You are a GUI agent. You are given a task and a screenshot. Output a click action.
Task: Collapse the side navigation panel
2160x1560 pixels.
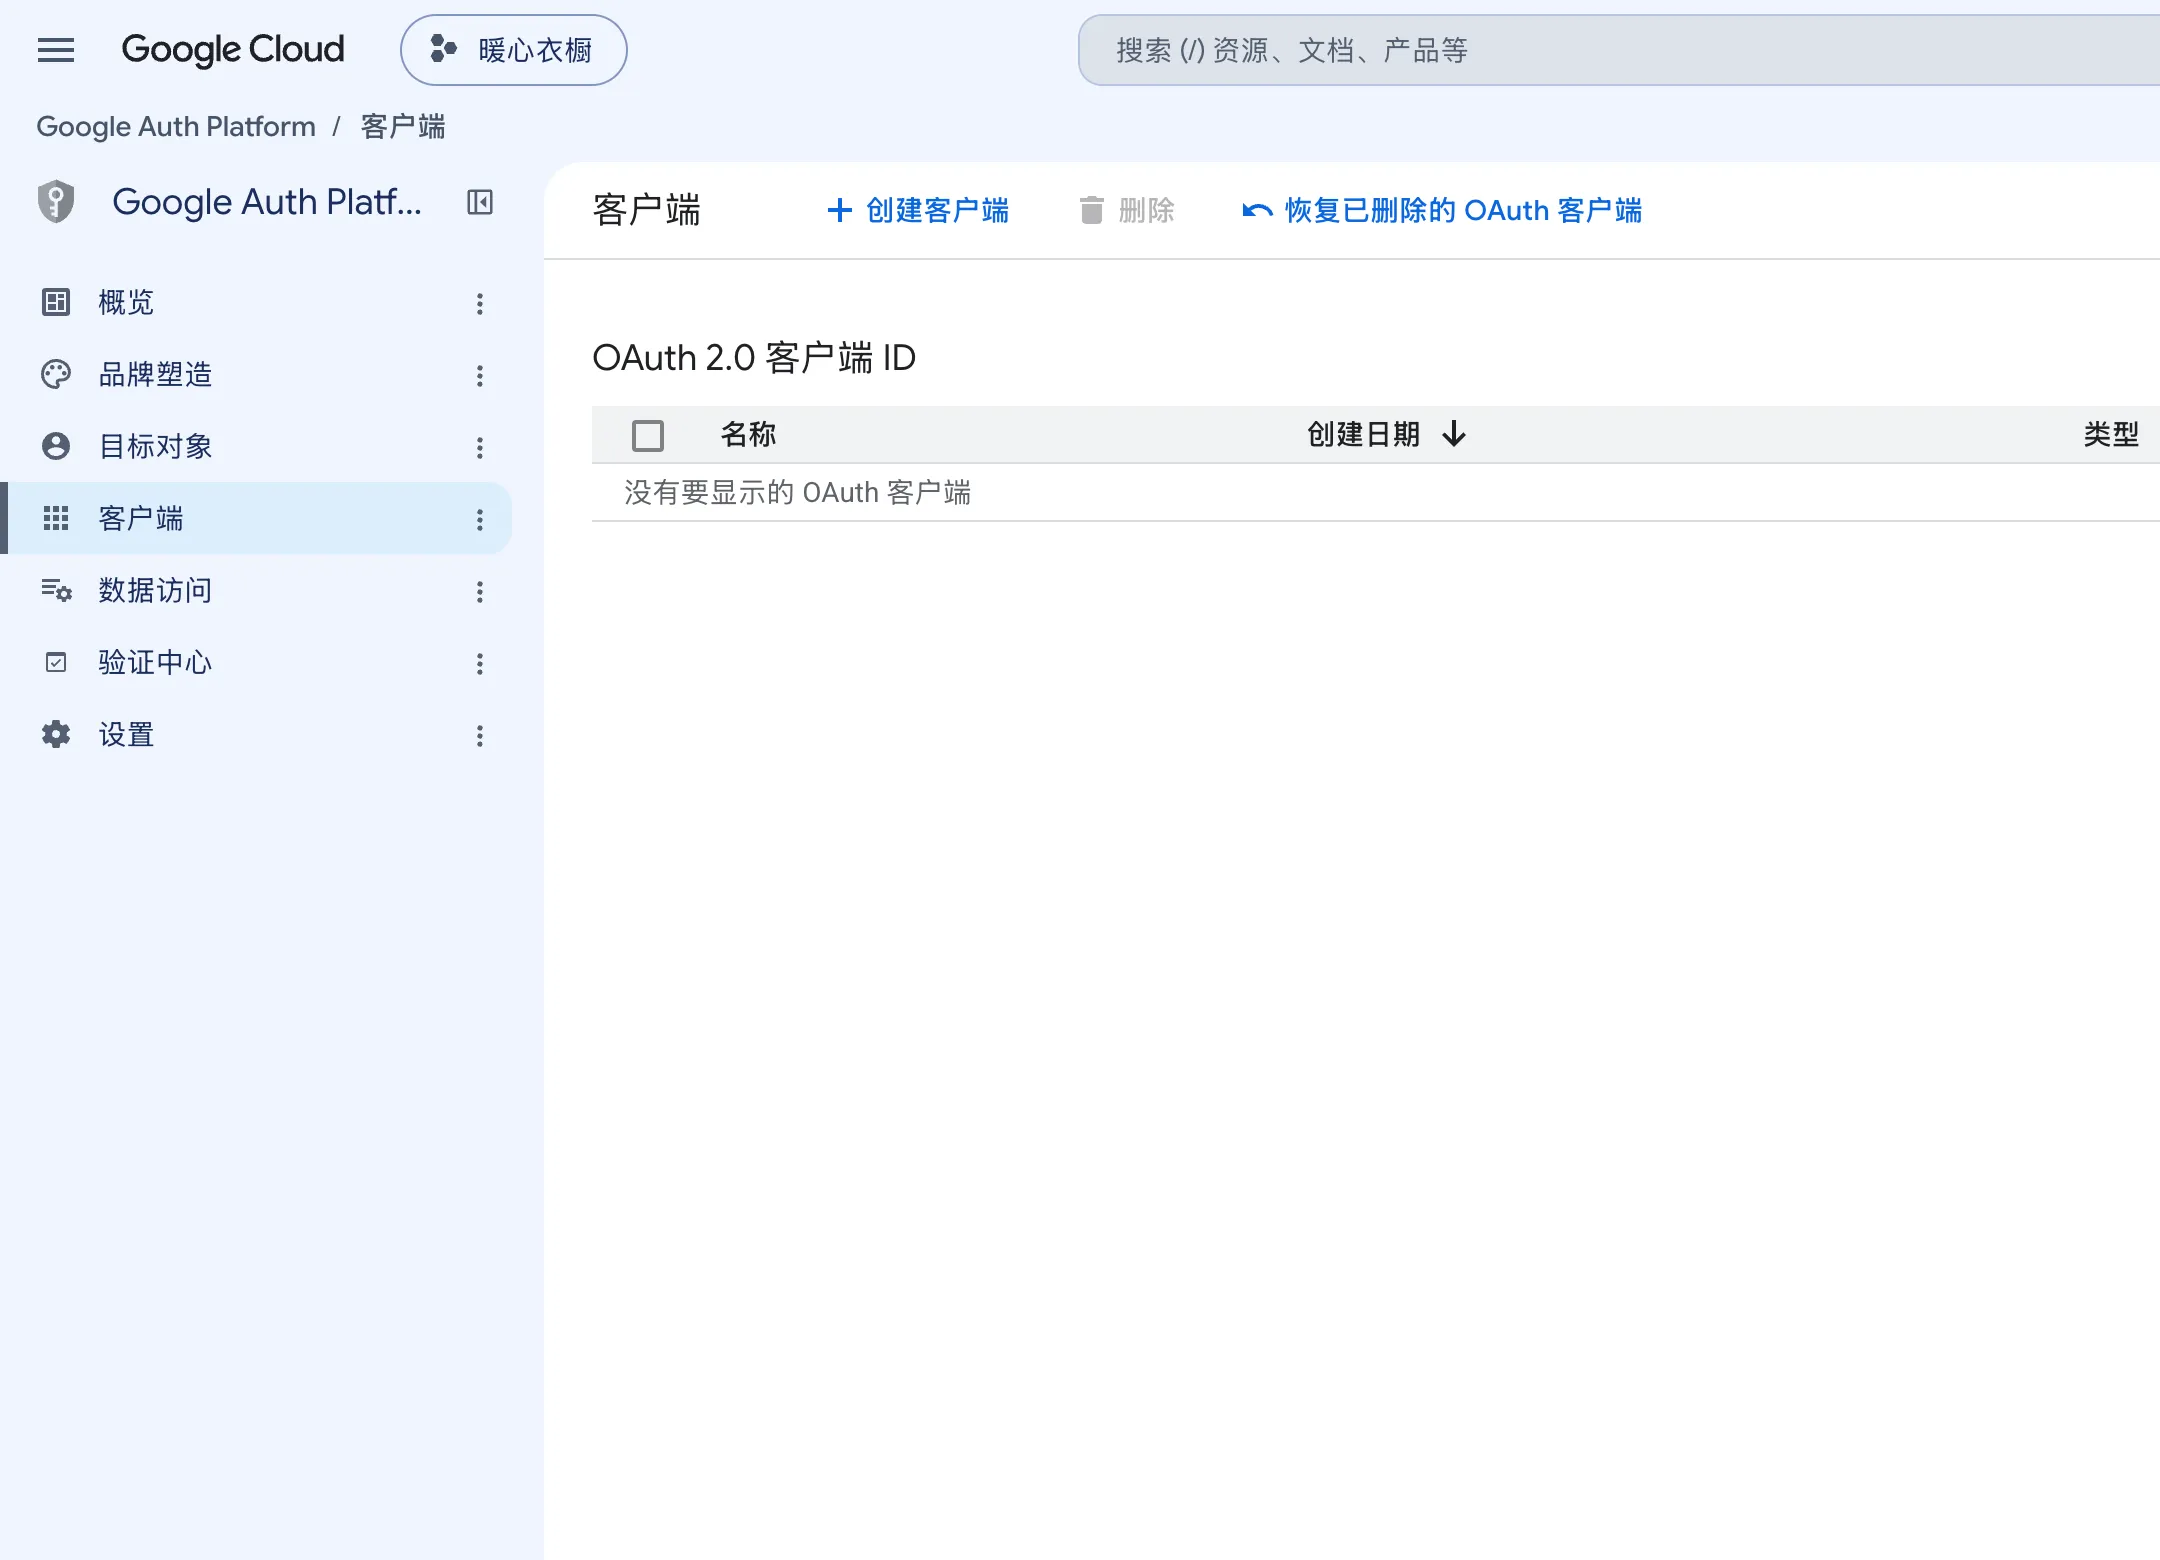[480, 203]
